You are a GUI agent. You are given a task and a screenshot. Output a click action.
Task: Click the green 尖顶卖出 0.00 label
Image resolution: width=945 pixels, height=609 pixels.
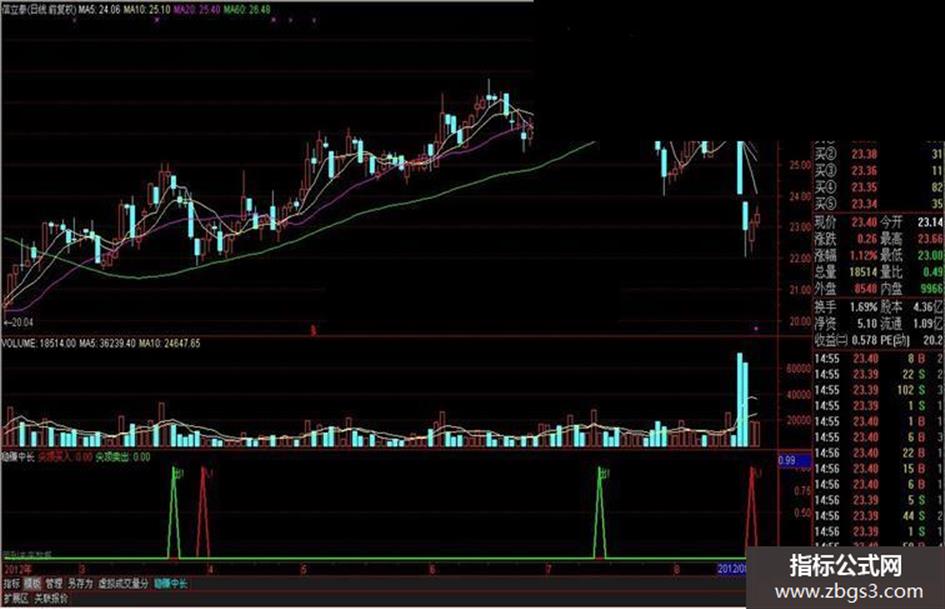pyautogui.click(x=123, y=457)
